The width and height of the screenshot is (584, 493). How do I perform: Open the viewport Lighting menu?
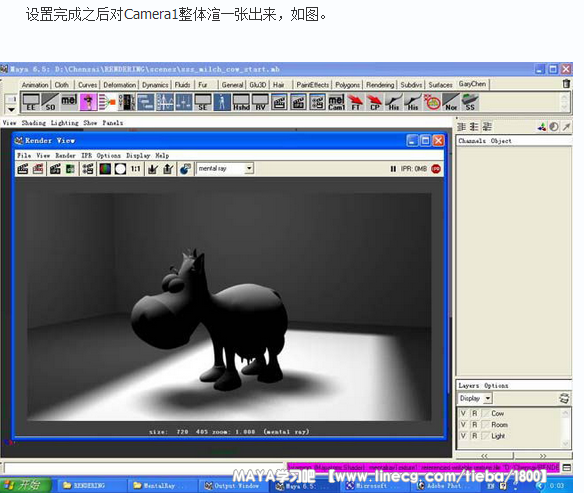(64, 123)
